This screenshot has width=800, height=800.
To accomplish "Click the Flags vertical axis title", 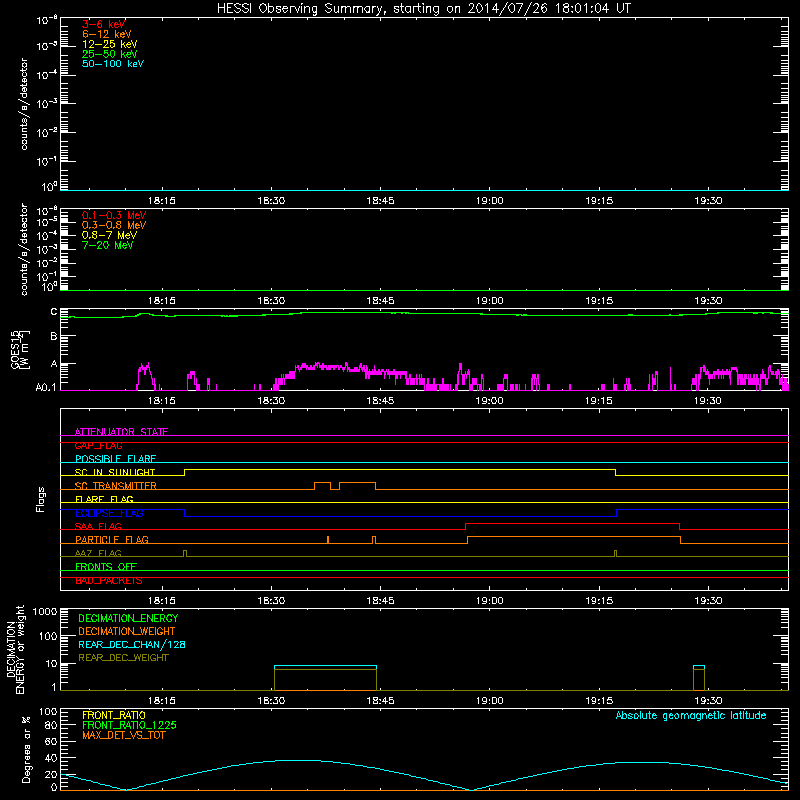I will [x=41, y=499].
